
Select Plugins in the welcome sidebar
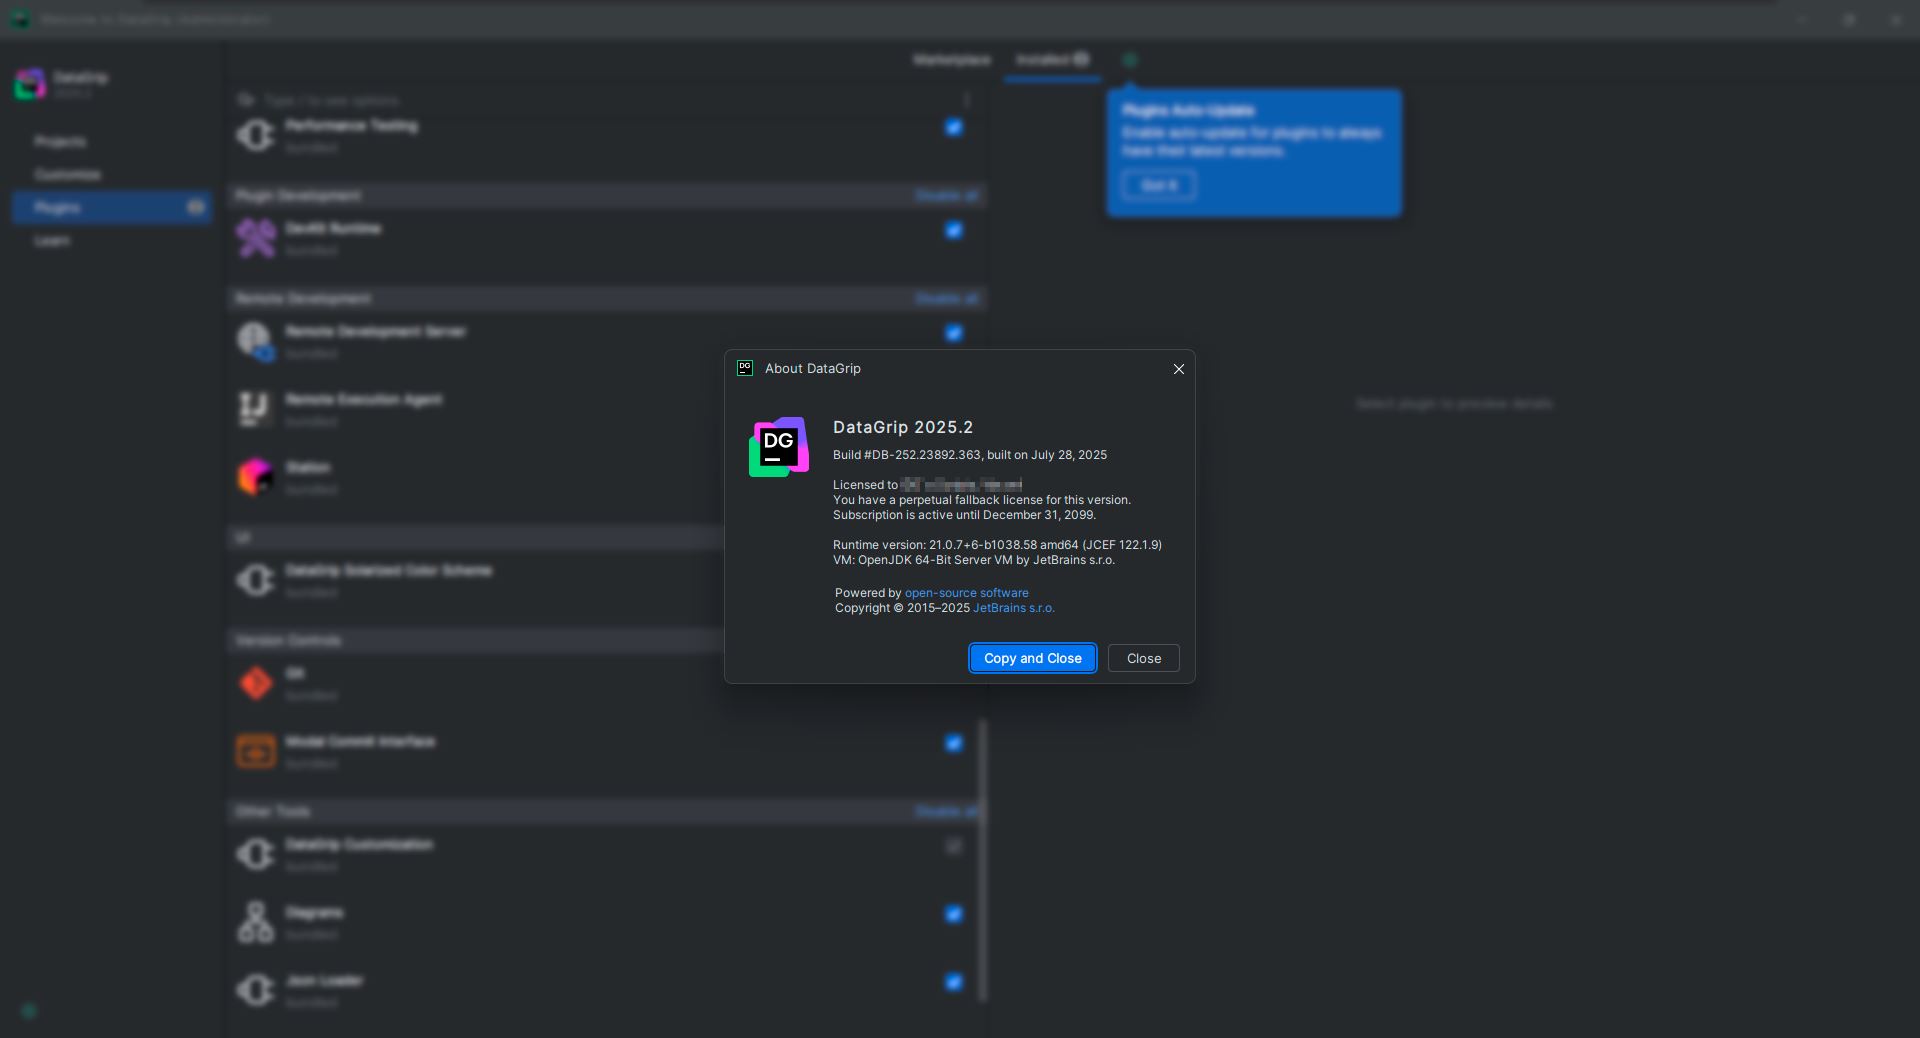coord(111,207)
